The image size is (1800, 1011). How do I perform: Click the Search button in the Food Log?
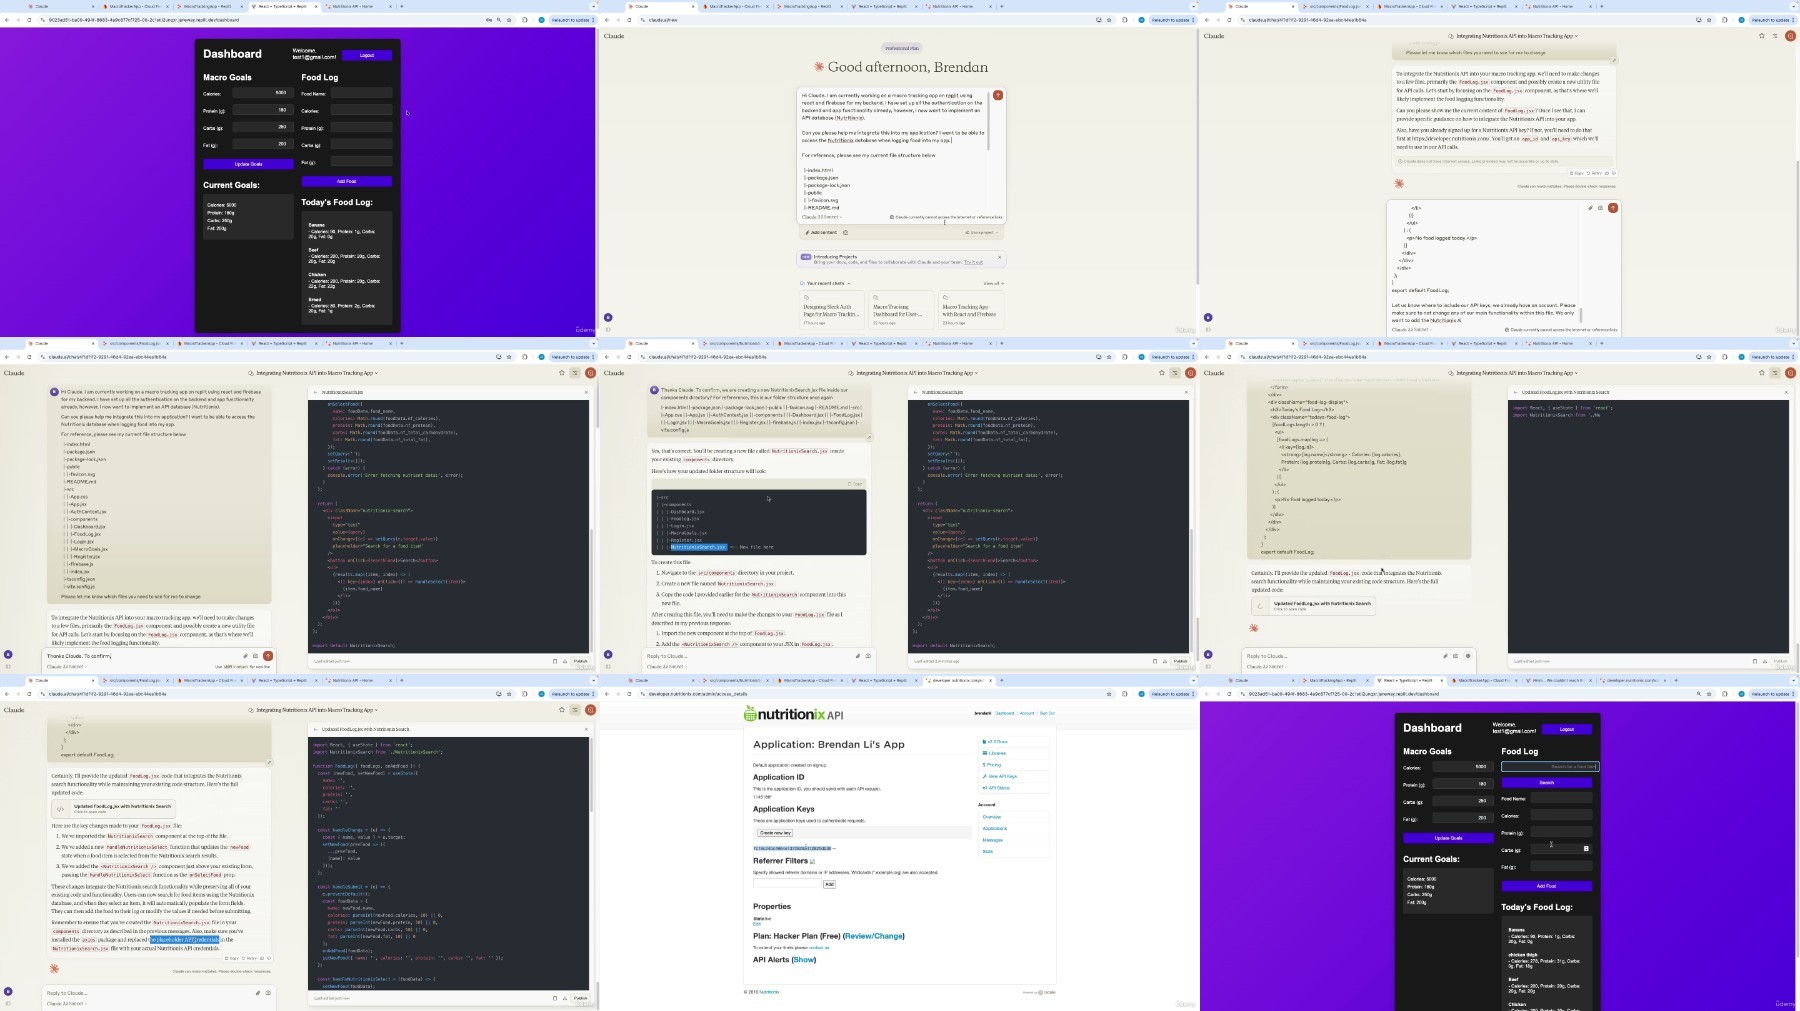(x=1546, y=782)
